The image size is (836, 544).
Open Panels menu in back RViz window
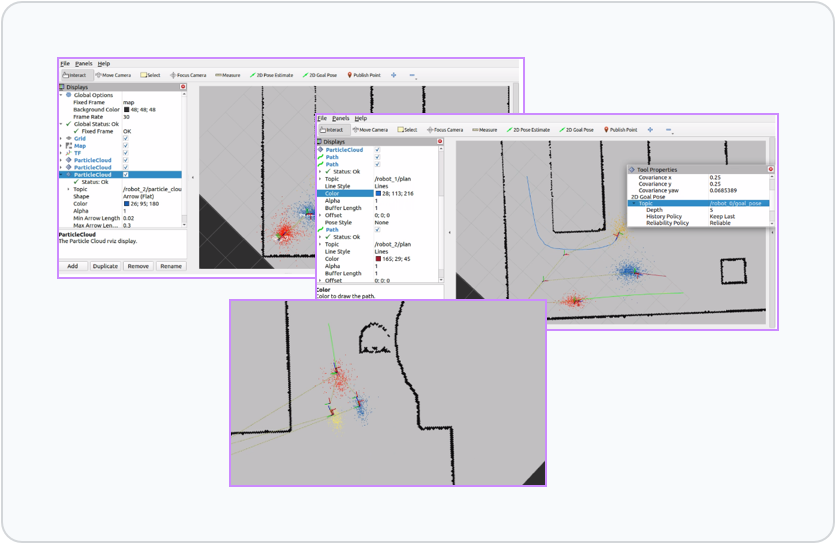coord(83,63)
